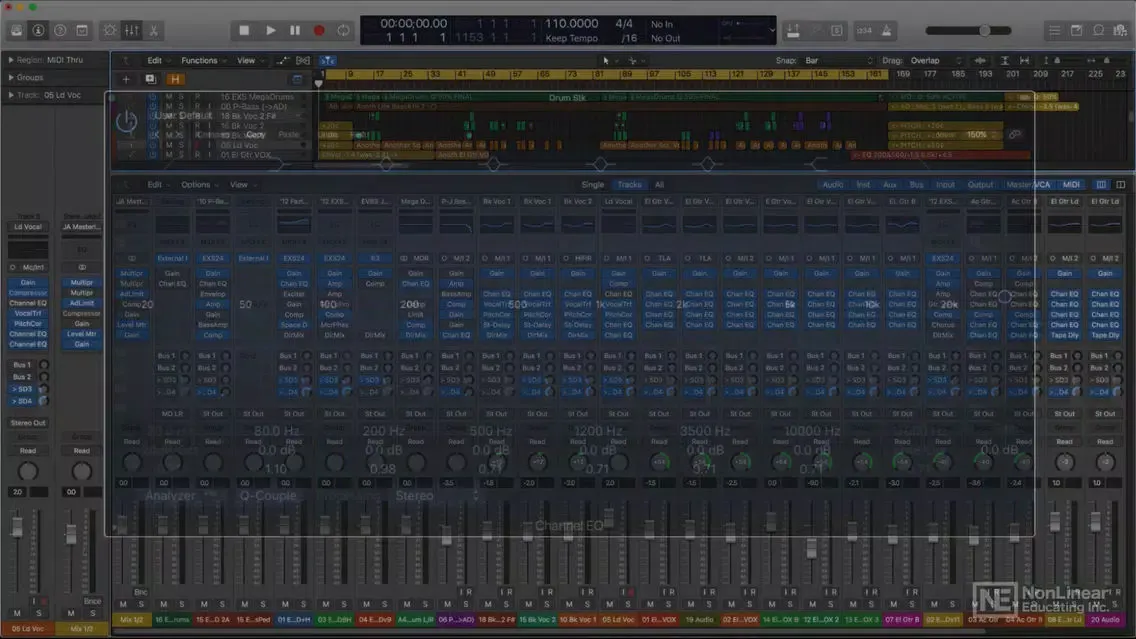The height and width of the screenshot is (639, 1136).
Task: Open the Media Browsers icon
Action: click(1120, 30)
